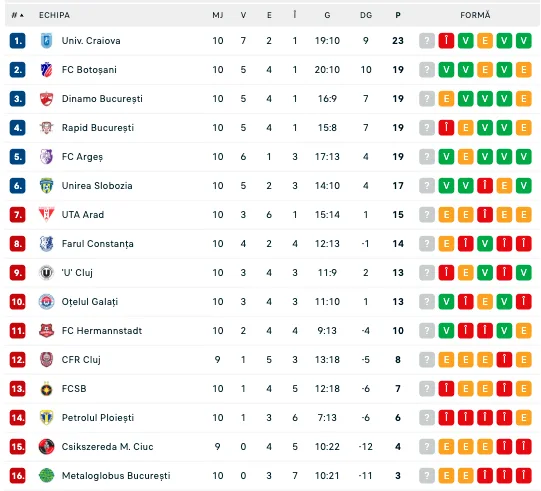Click the UTA Arad club crest
The width and height of the screenshot is (541, 491).
point(46,215)
